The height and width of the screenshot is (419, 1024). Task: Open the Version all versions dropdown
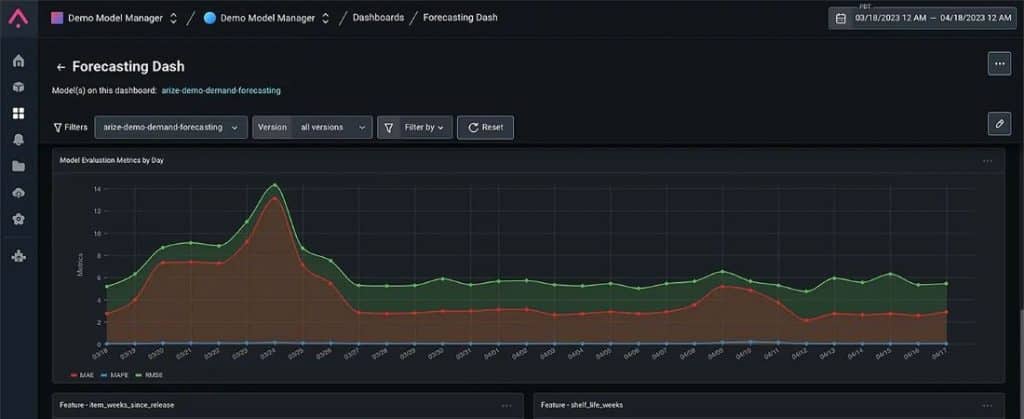(312, 127)
